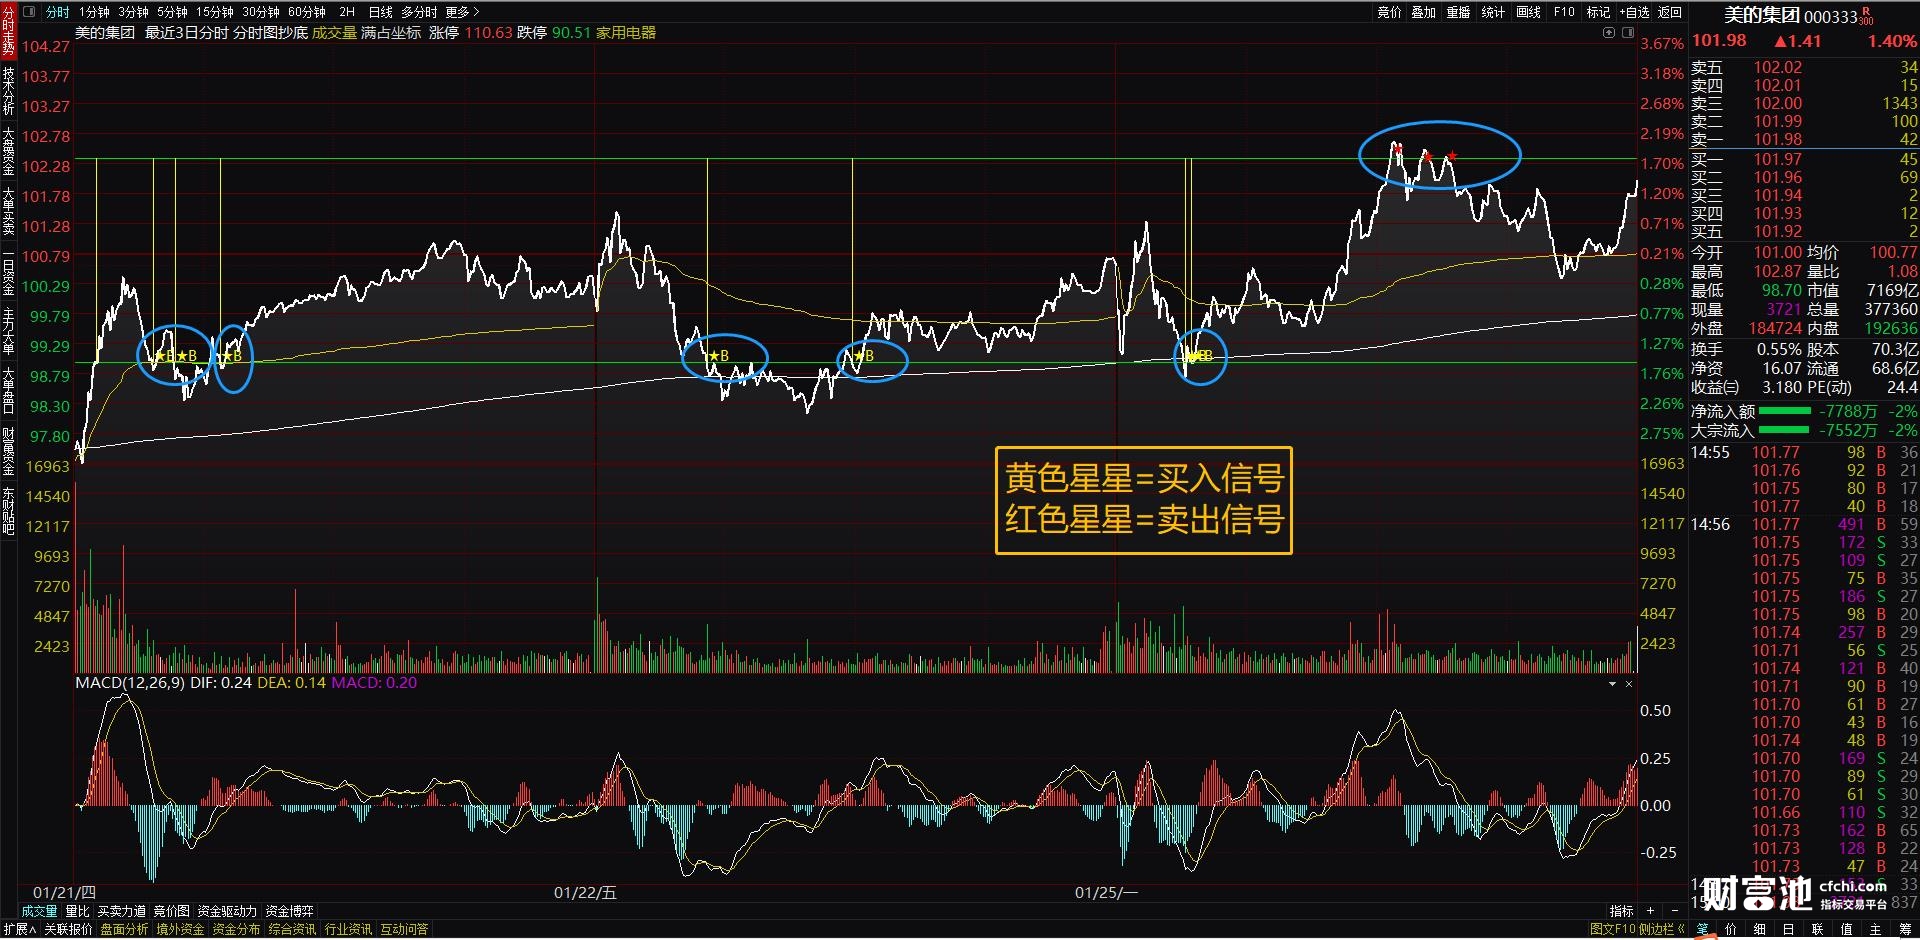Image resolution: width=1920 pixels, height=940 pixels.
Task: Open the 统计 statistics tool
Action: [x=1493, y=12]
